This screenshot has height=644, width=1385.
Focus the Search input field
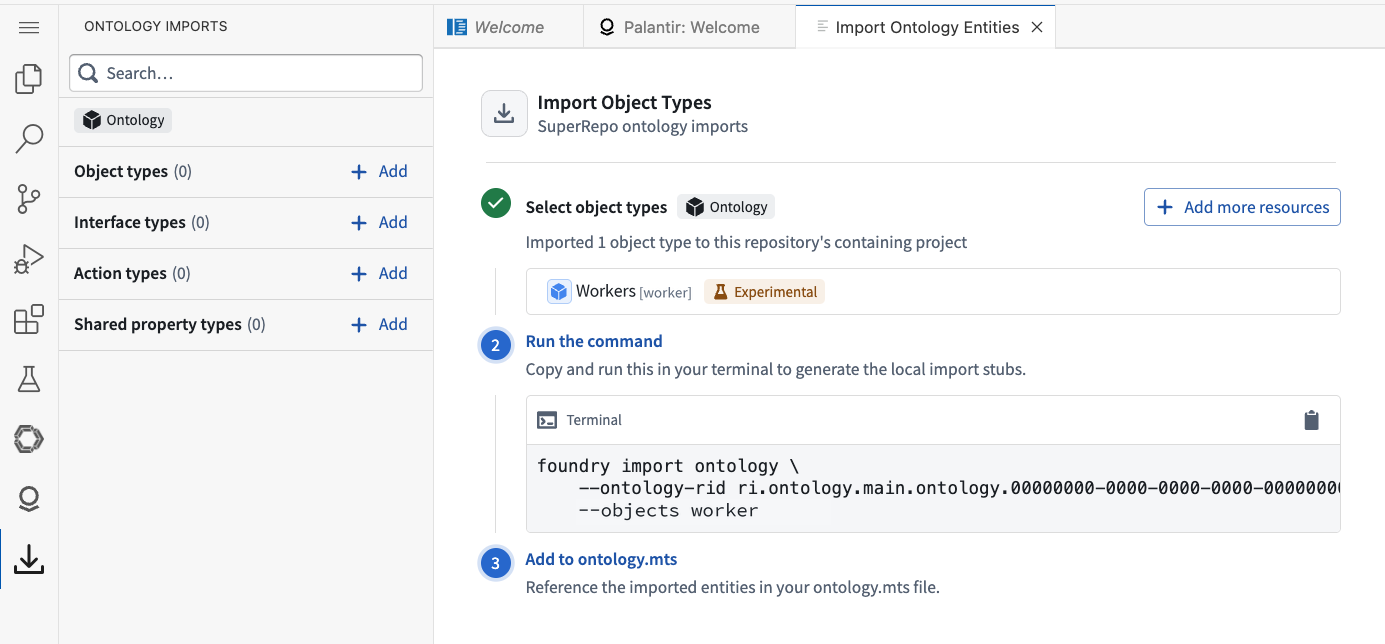[246, 73]
